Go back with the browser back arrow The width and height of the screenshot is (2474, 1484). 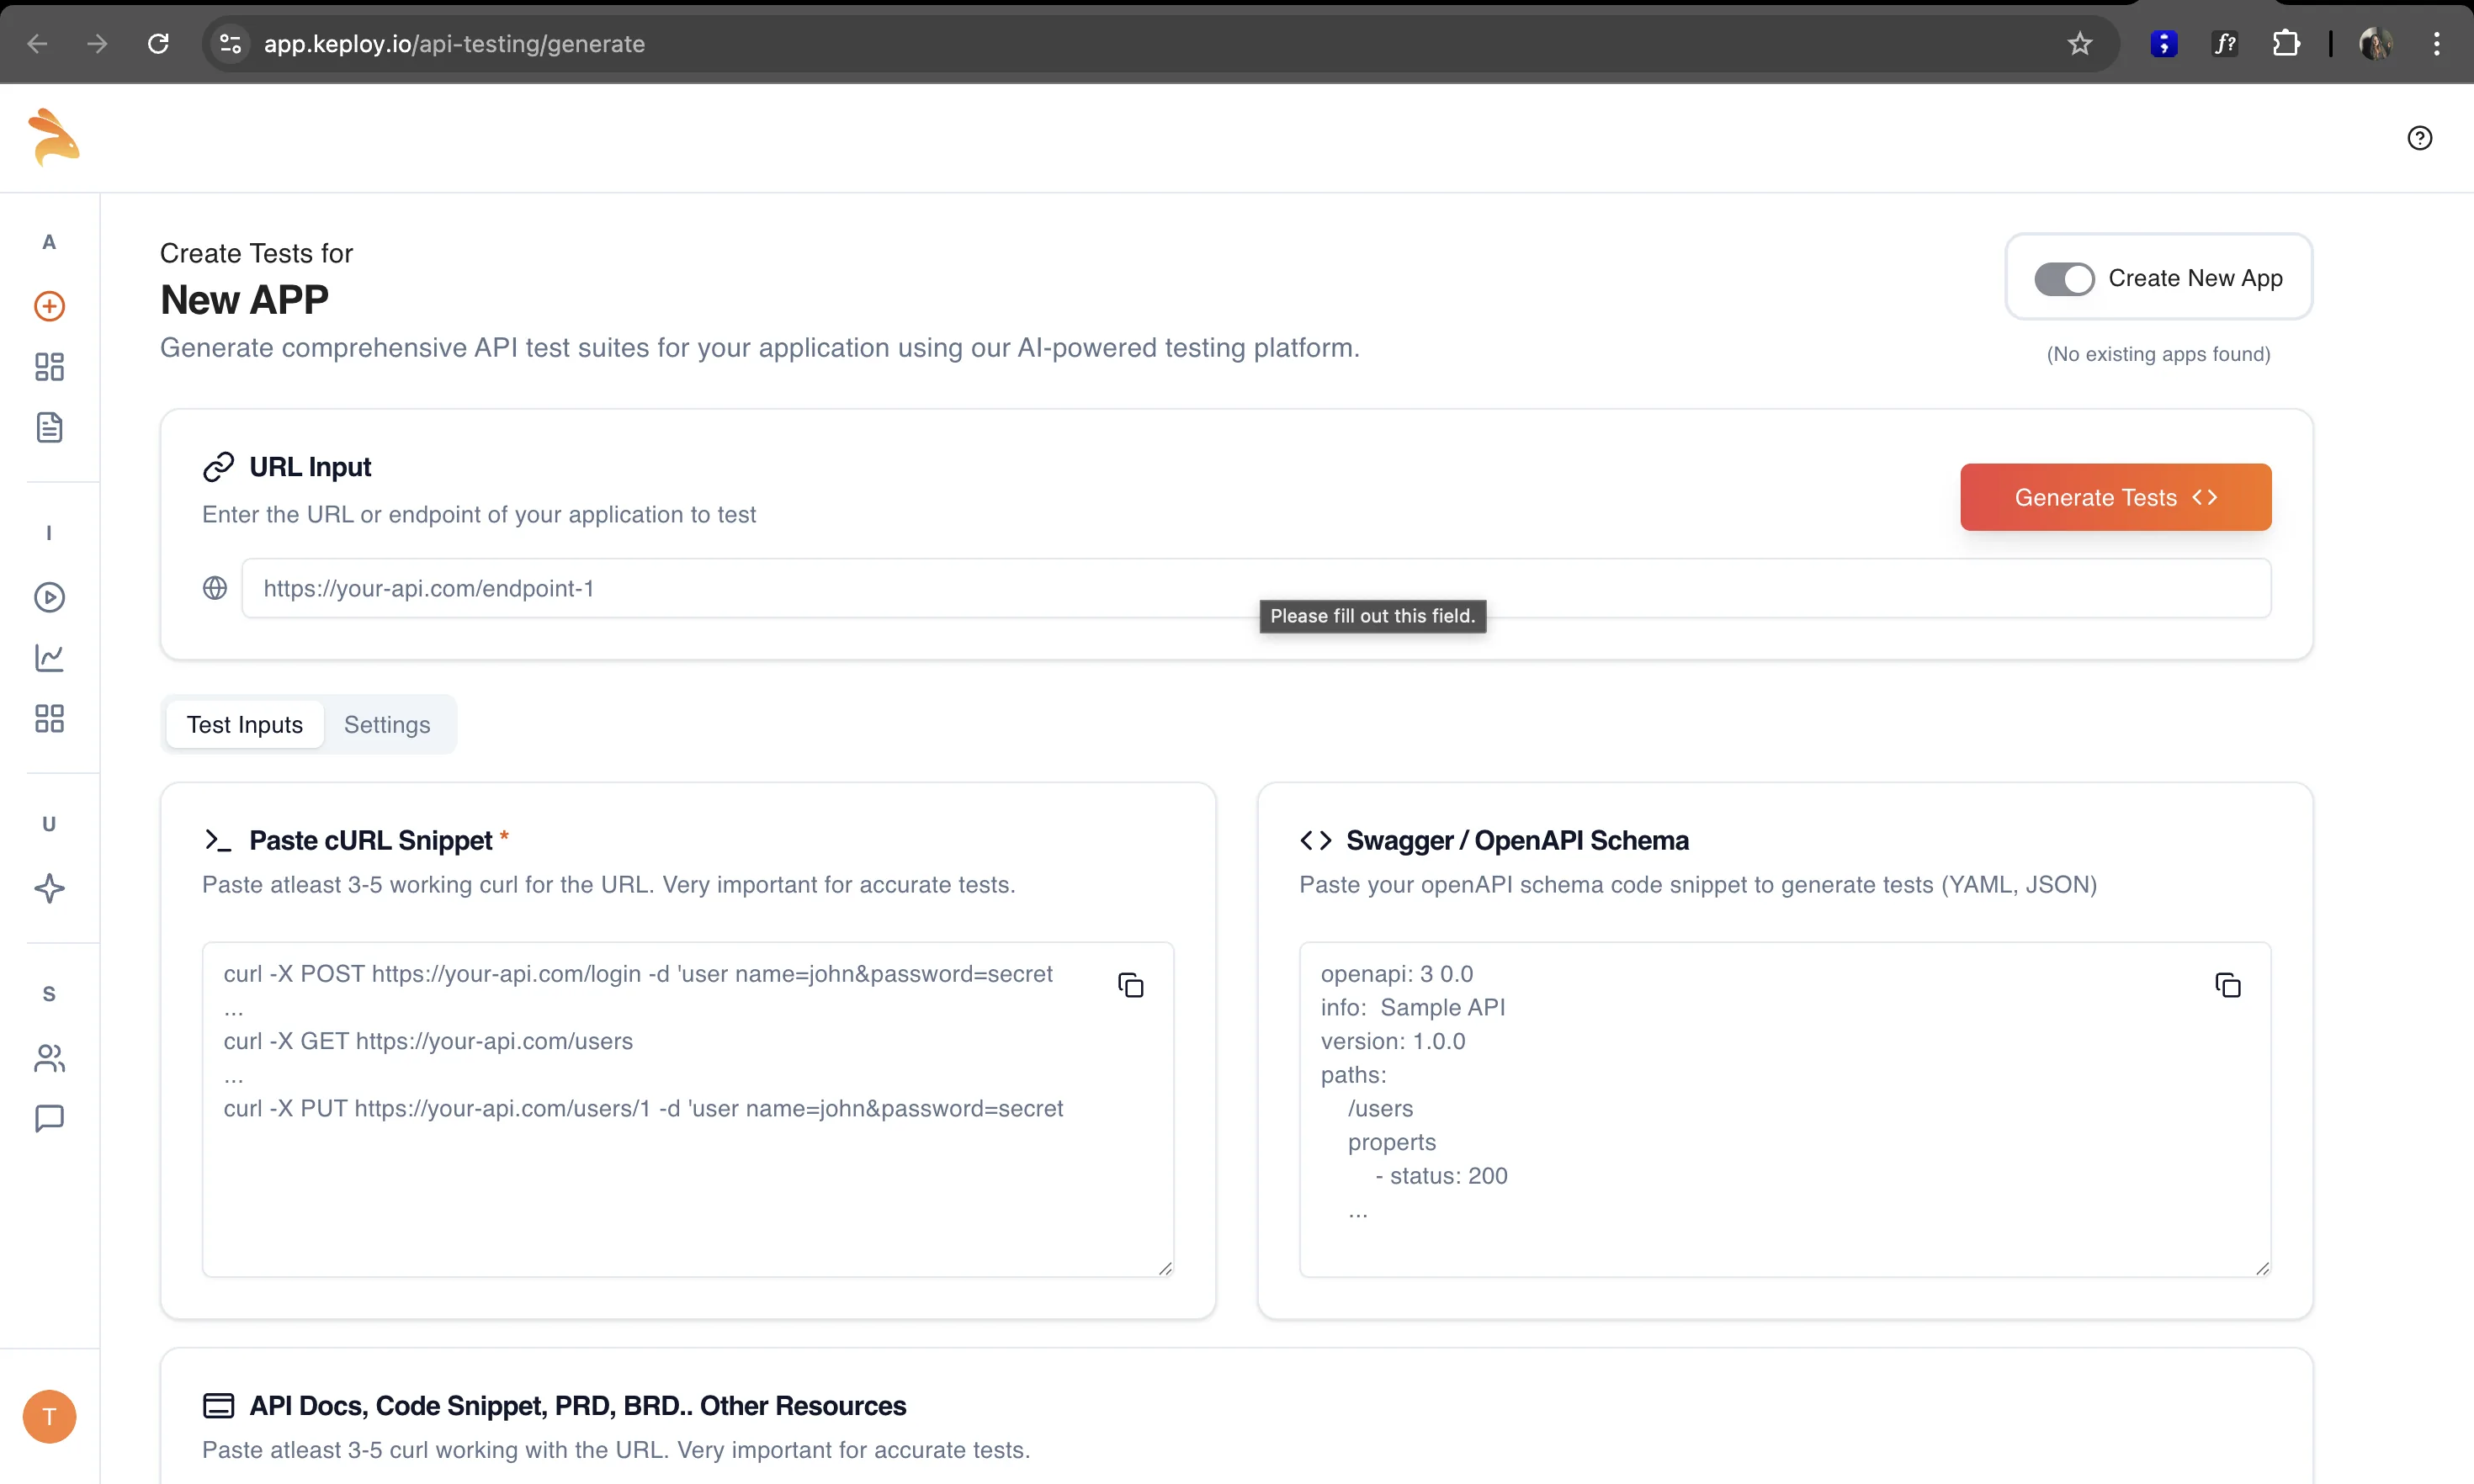(x=37, y=44)
